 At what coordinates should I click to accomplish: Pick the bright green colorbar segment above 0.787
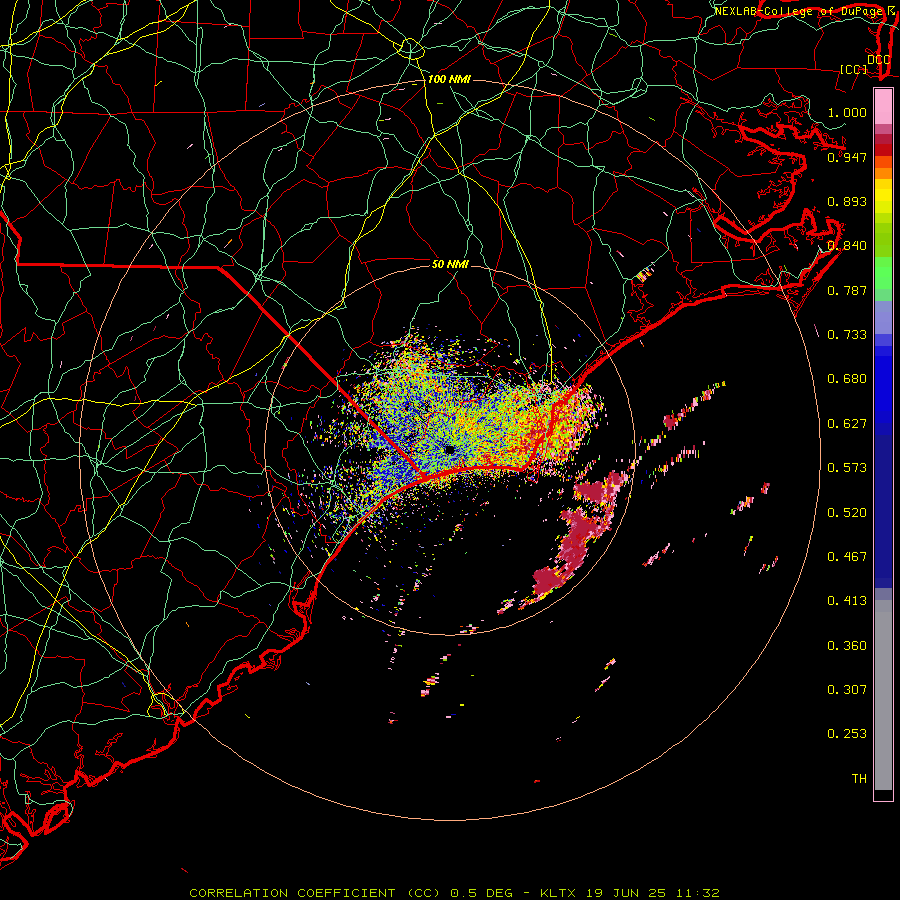[883, 273]
